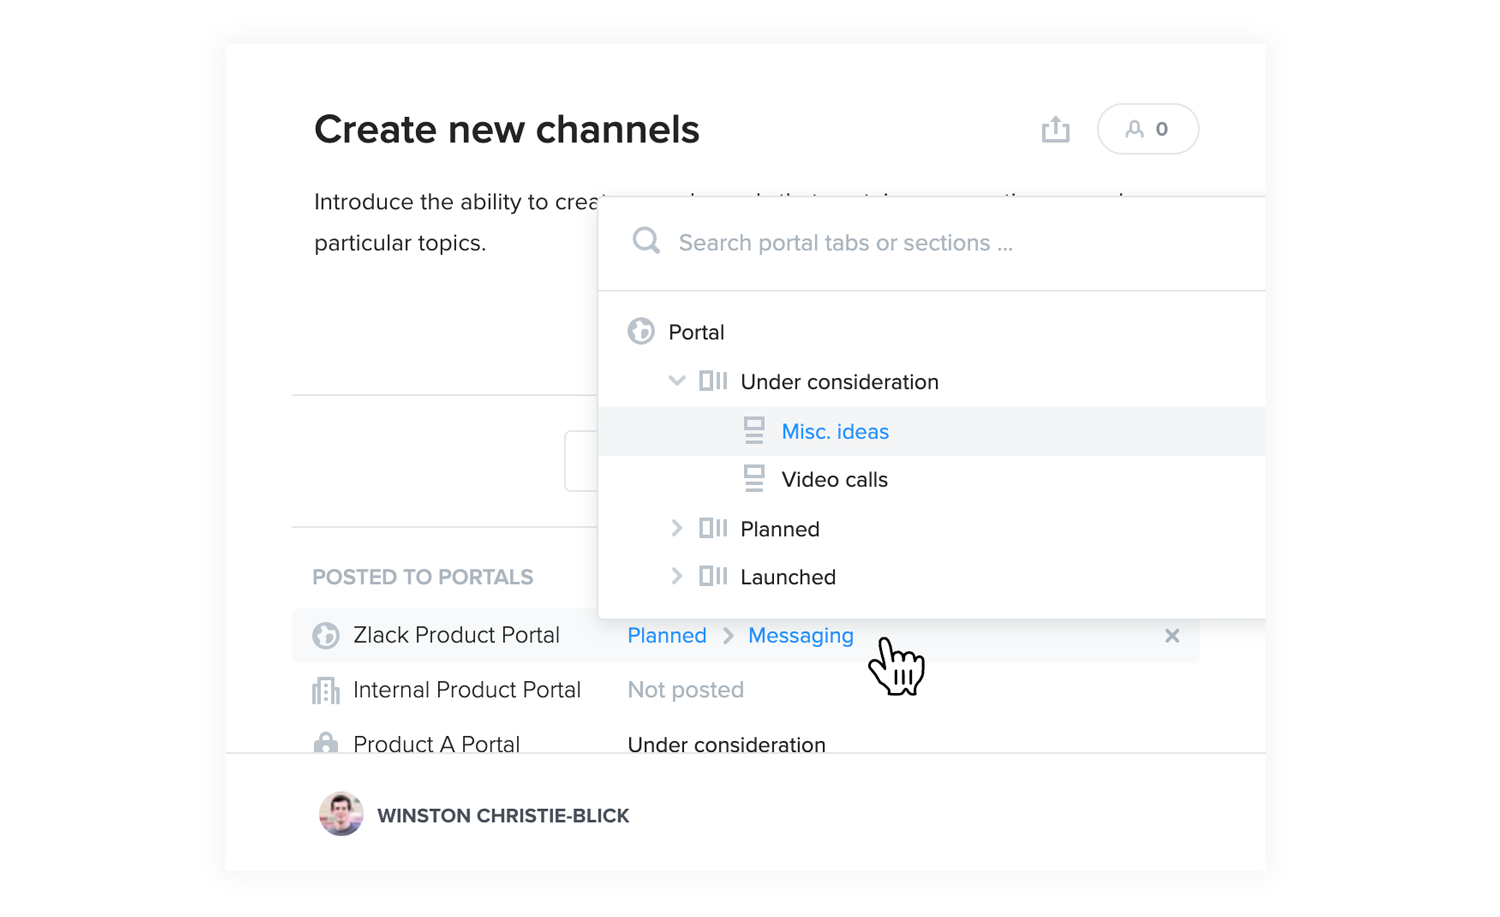1500x917 pixels.
Task: Click the Create new channels title
Action: 506,129
